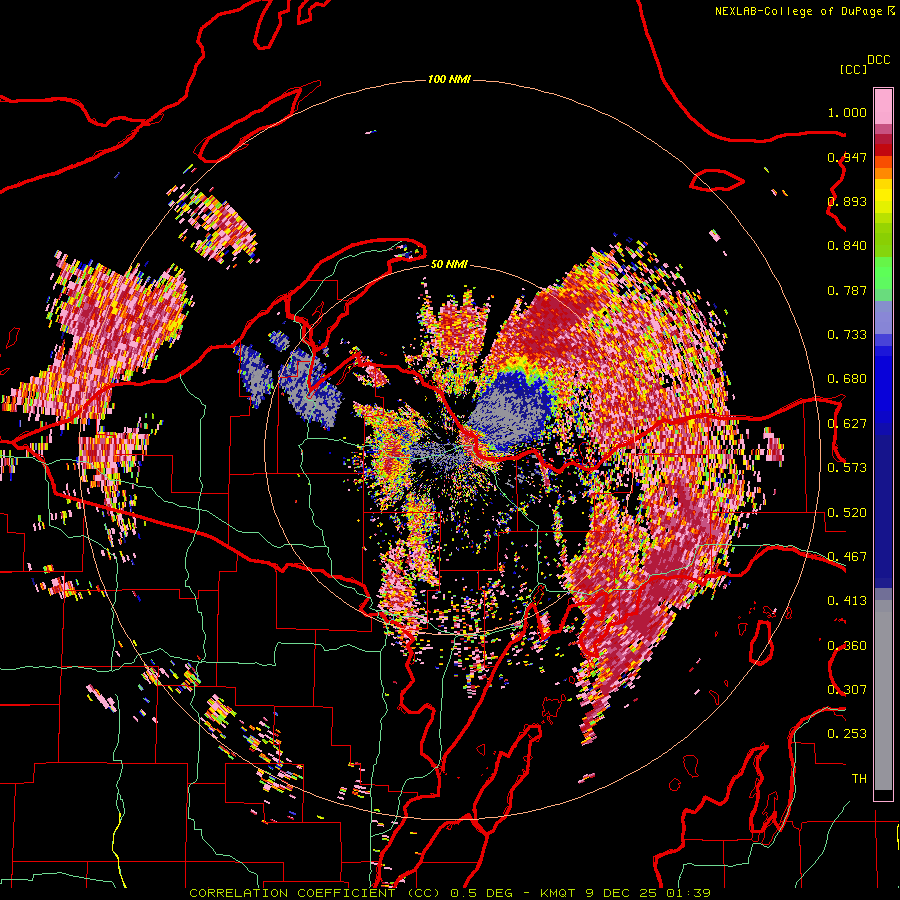Click the 1.000 value on color scale
Image resolution: width=900 pixels, height=900 pixels.
(847, 112)
